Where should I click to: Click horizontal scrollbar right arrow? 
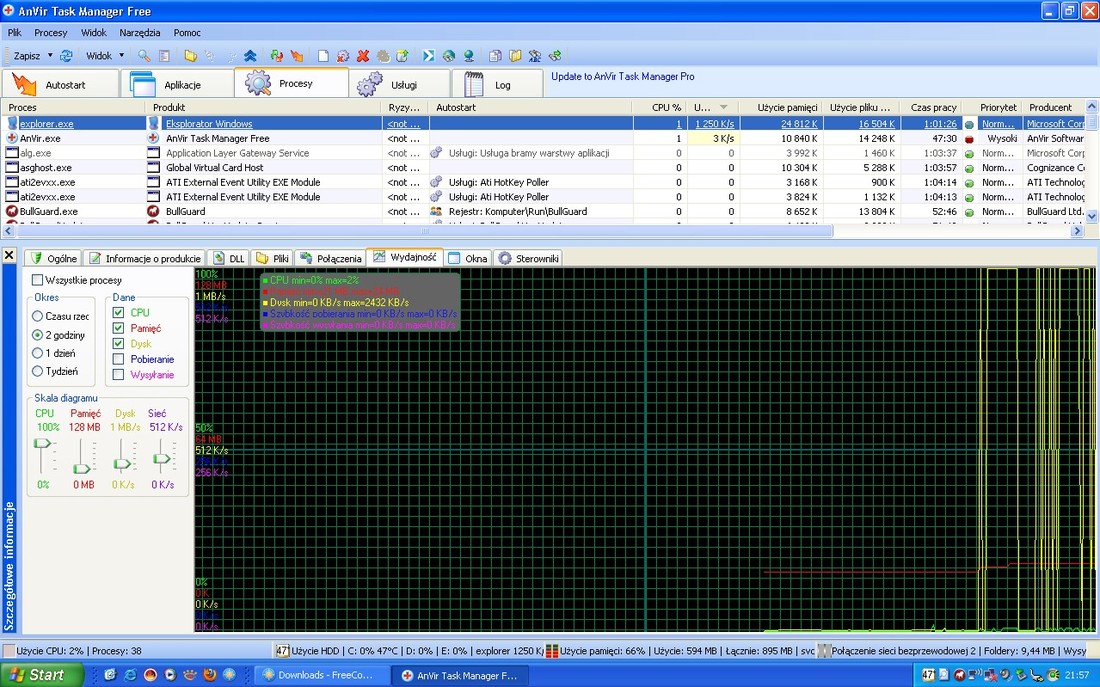[x=1077, y=230]
